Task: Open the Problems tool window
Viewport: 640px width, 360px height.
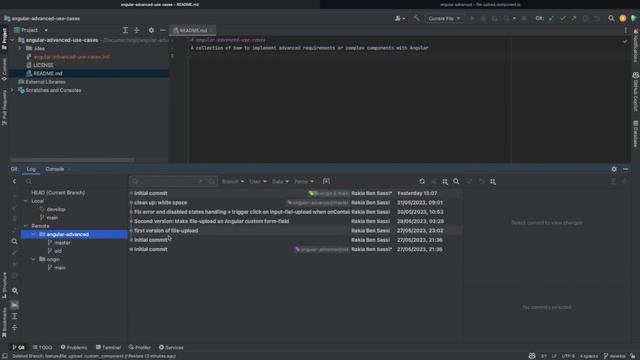Action: pos(74,347)
